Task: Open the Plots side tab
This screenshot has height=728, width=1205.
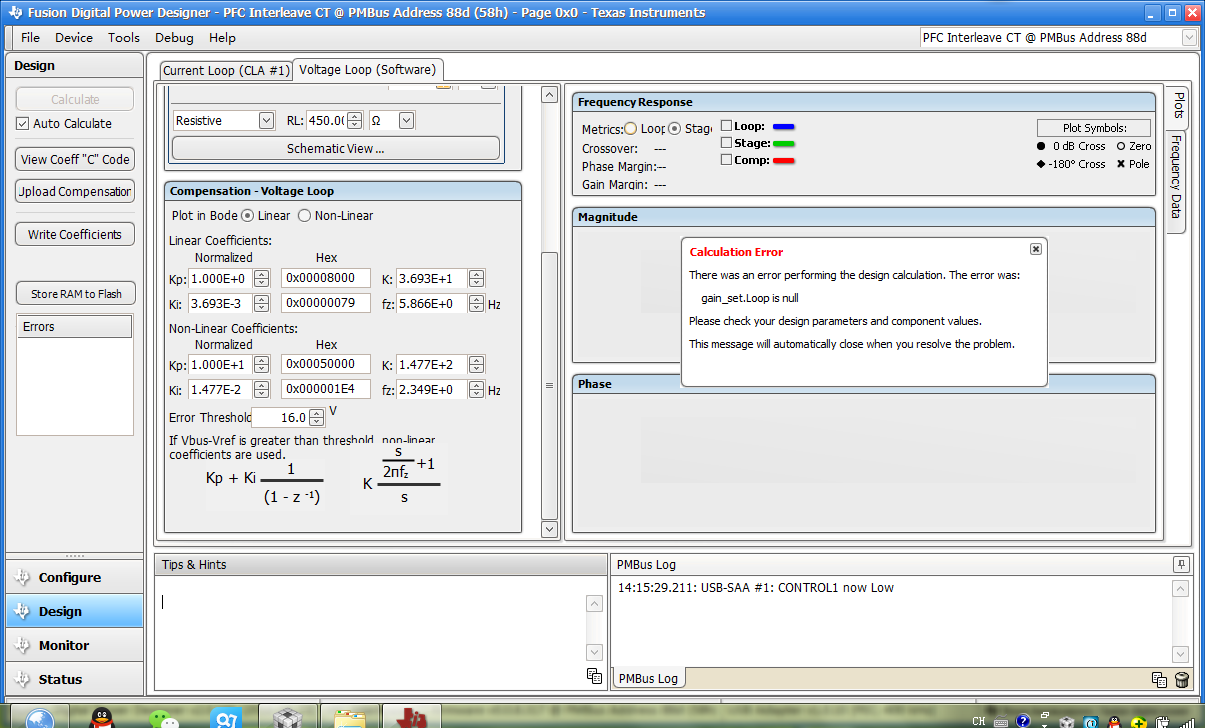Action: [x=1178, y=106]
